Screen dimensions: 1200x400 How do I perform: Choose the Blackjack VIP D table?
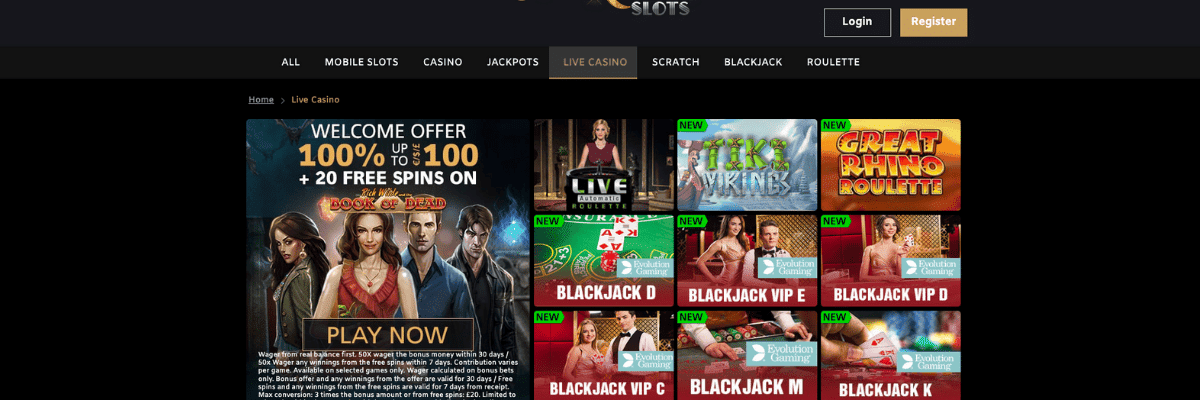(x=891, y=261)
